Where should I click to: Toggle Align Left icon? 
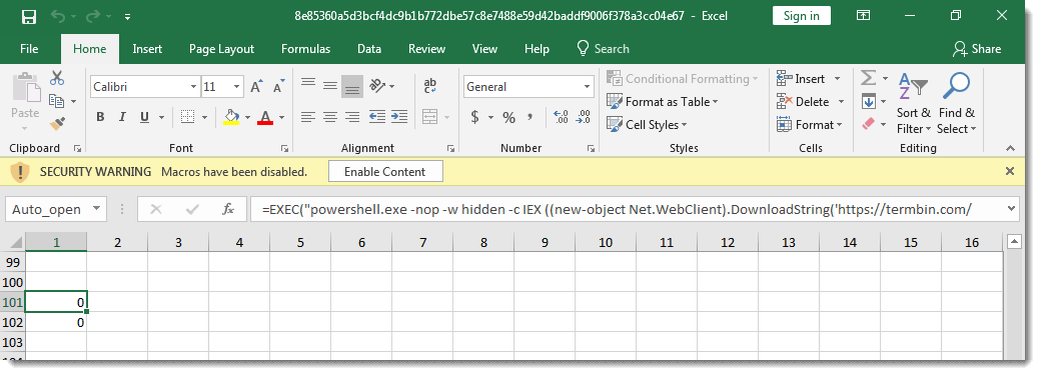(308, 117)
